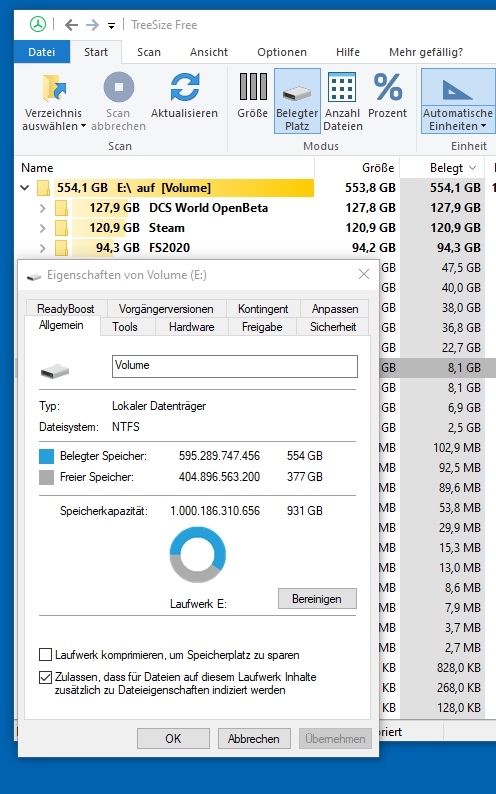This screenshot has height=794, width=496.
Task: Click the FS2020 folder icon
Action: point(61,248)
